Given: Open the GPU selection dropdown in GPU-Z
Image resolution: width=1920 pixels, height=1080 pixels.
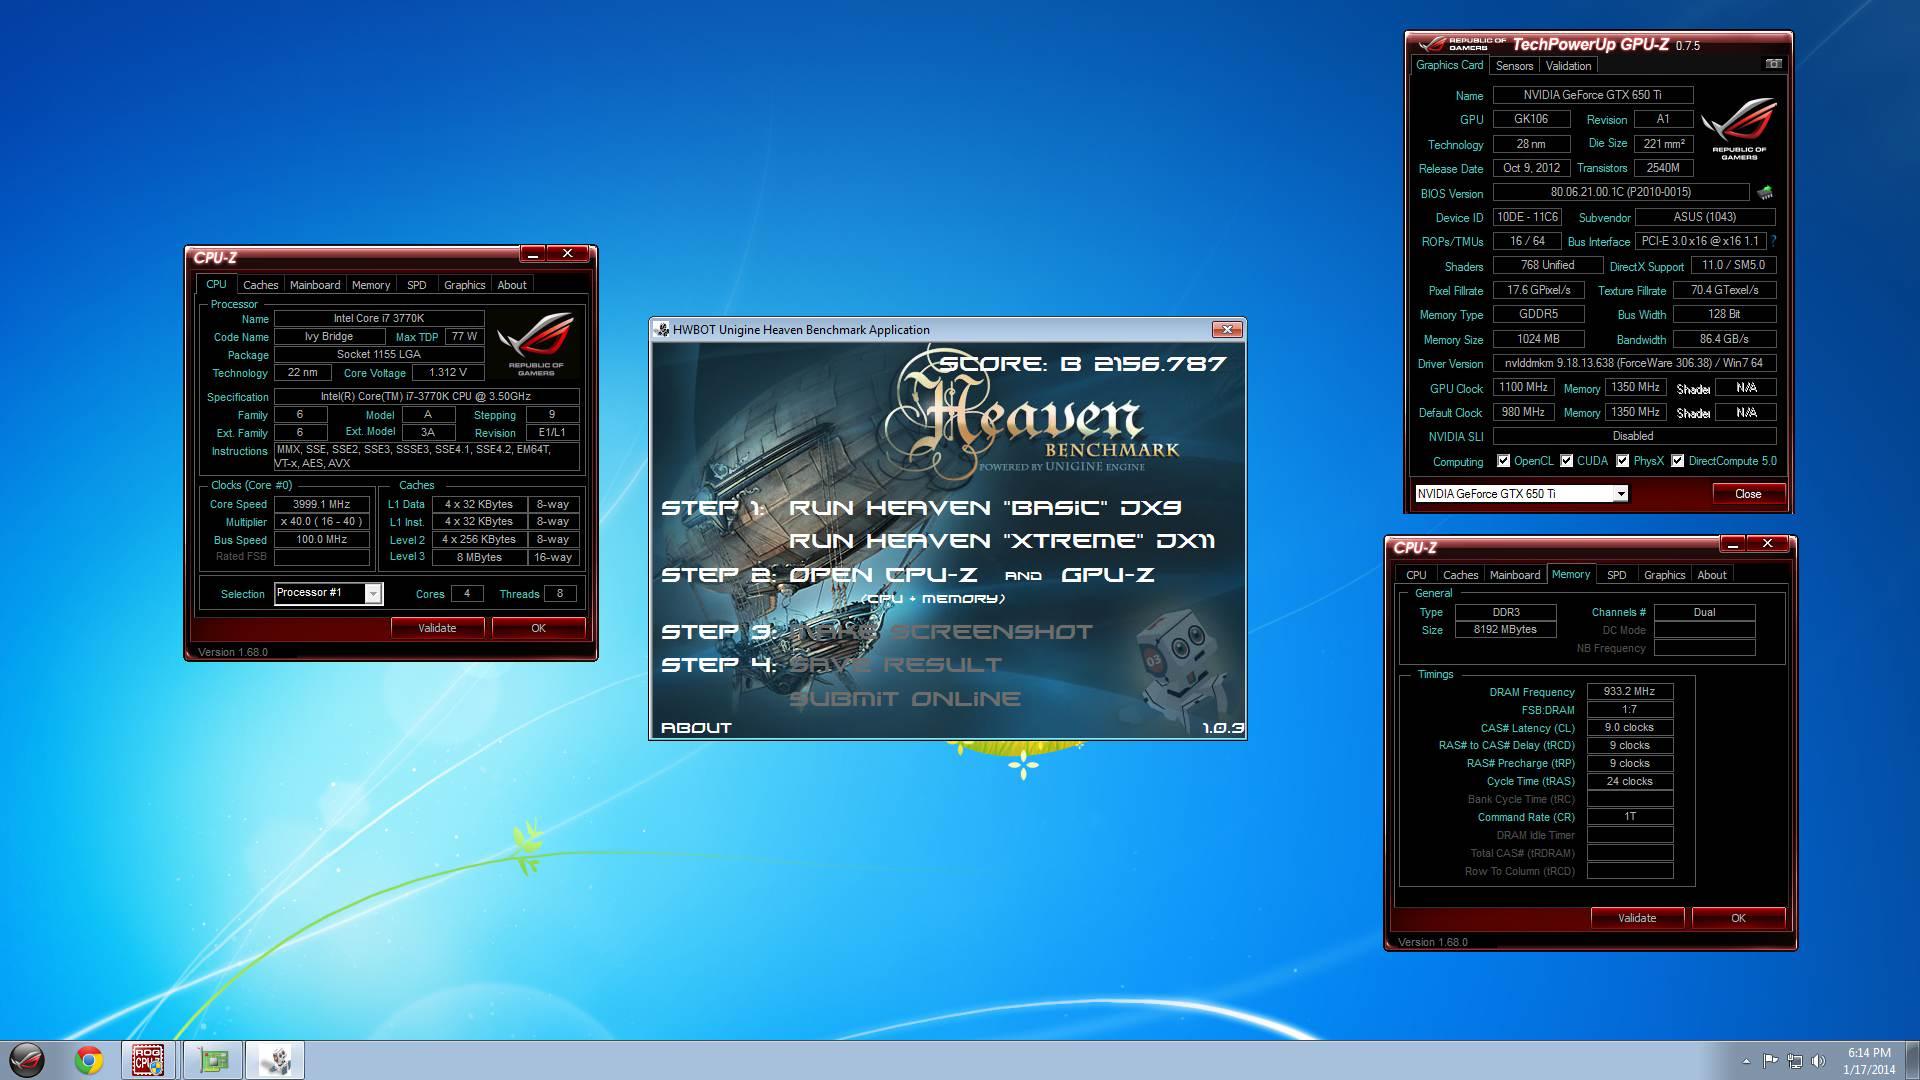Looking at the screenshot, I should click(x=1620, y=494).
